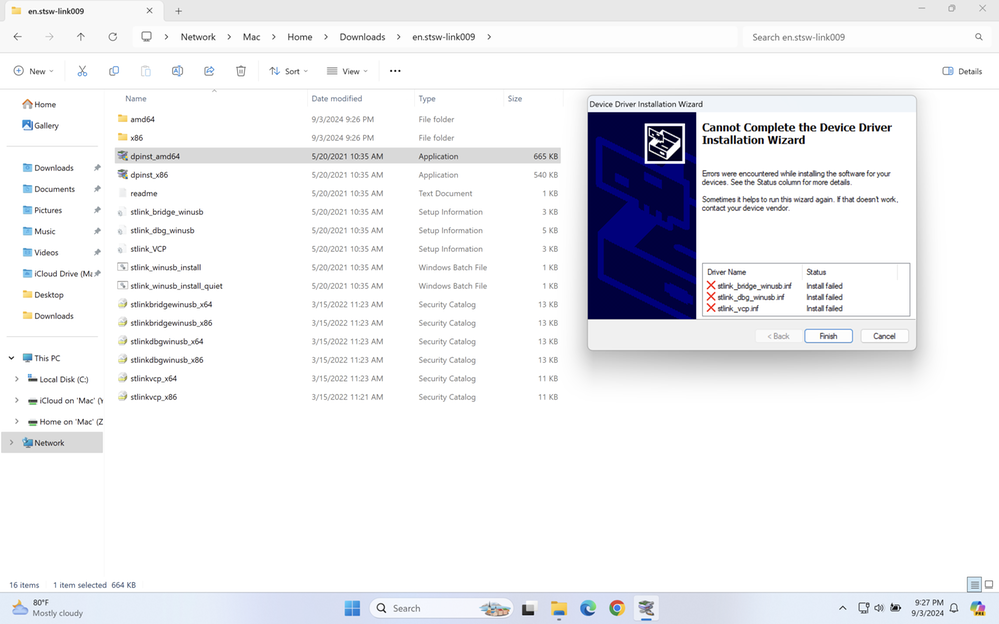999x624 pixels.
Task: Click the Paste icon in the toolbar
Action: tap(145, 71)
